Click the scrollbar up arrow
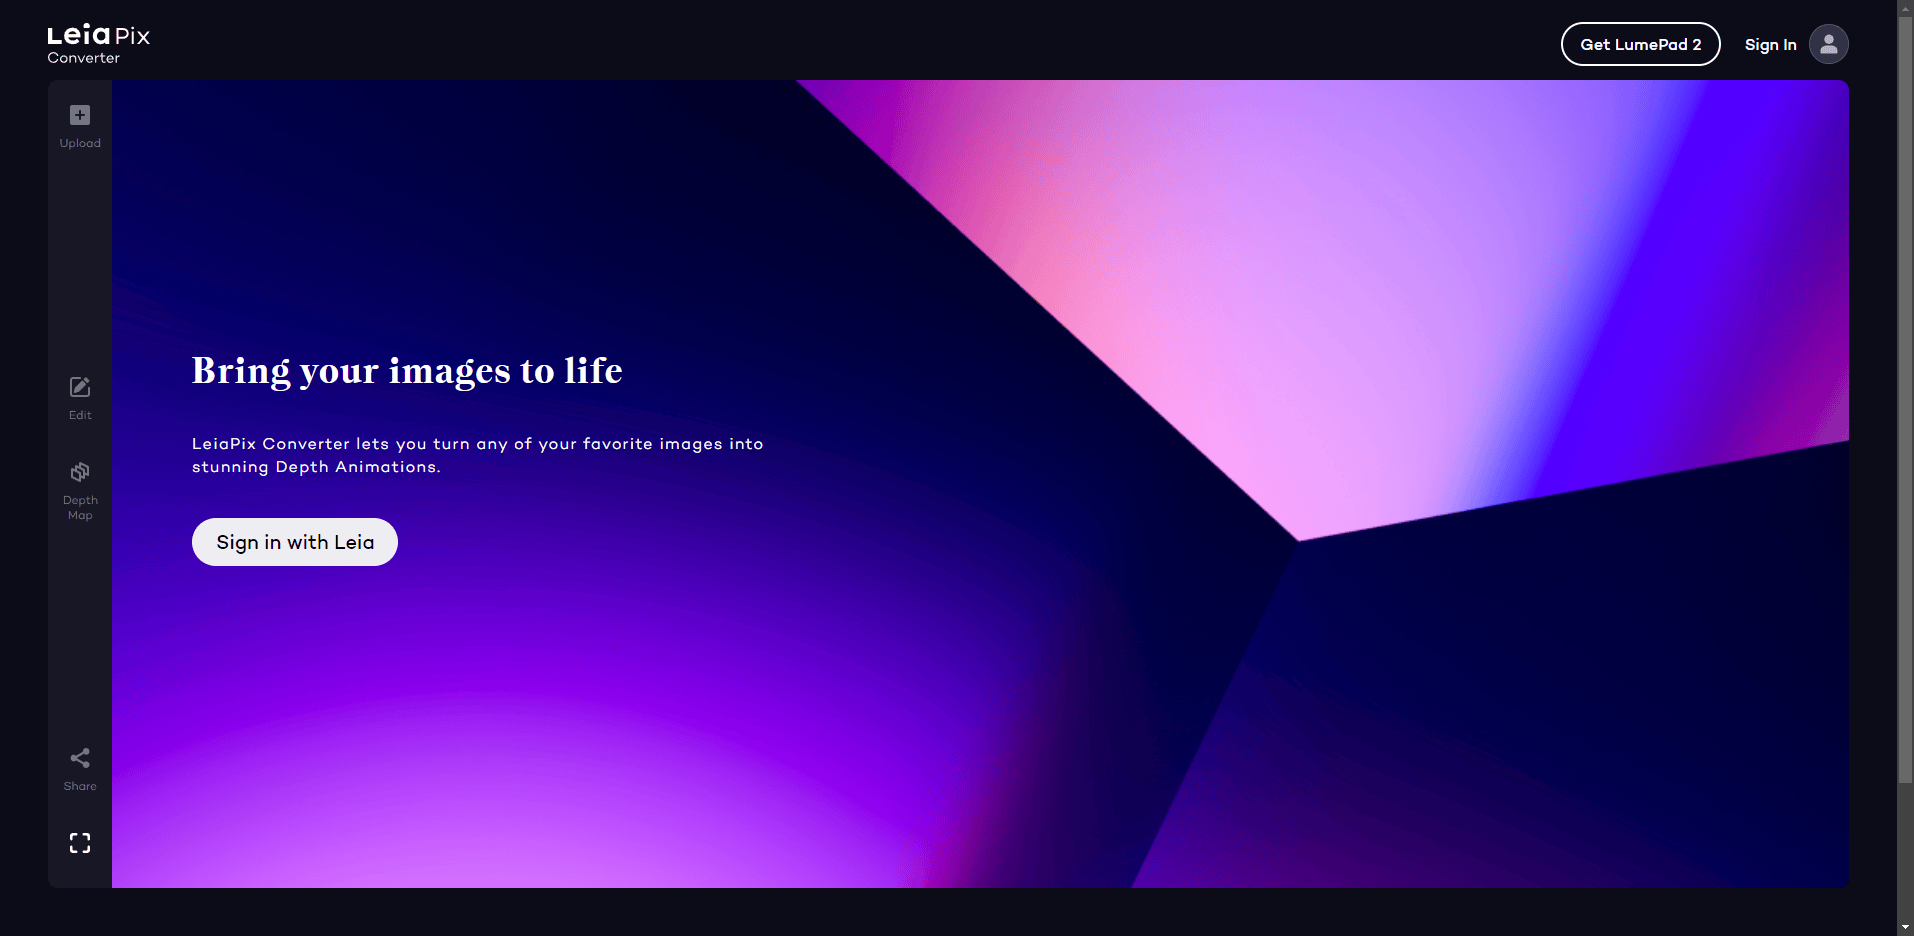Screen dimensions: 1914x936 pos(1905,8)
